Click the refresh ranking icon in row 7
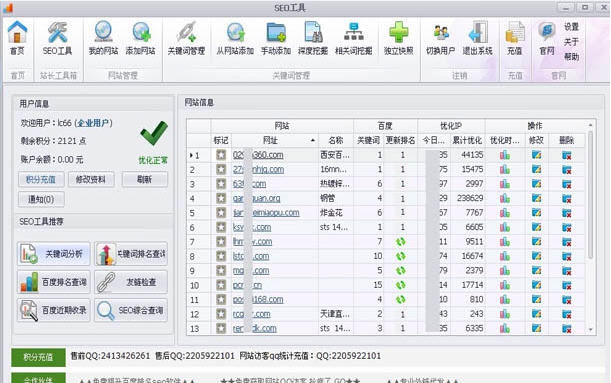The width and height of the screenshot is (611, 383). [401, 242]
